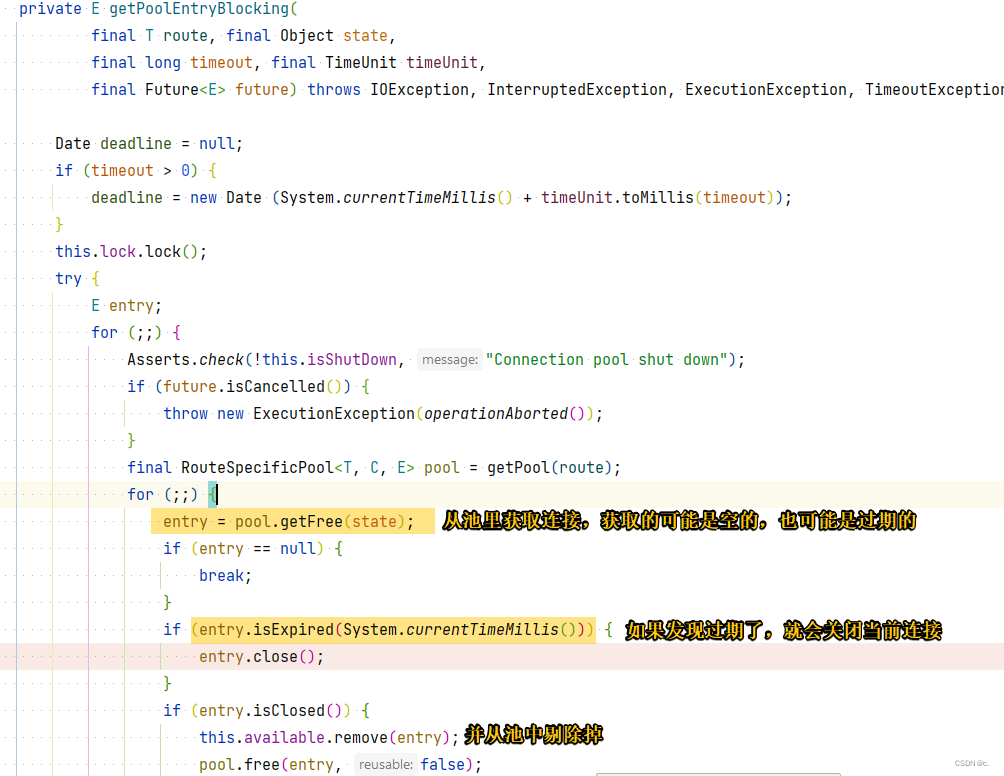This screenshot has width=1004, height=776.
Task: Click 'Object state' parameter
Action: click(333, 36)
